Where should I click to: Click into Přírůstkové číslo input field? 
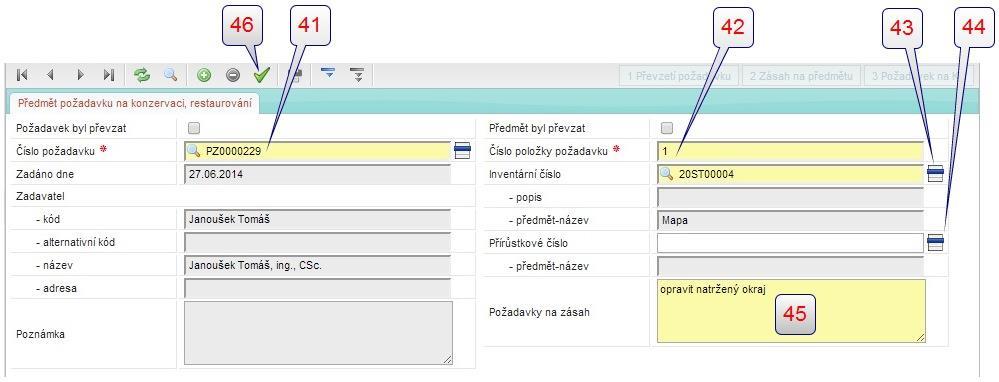coord(790,243)
